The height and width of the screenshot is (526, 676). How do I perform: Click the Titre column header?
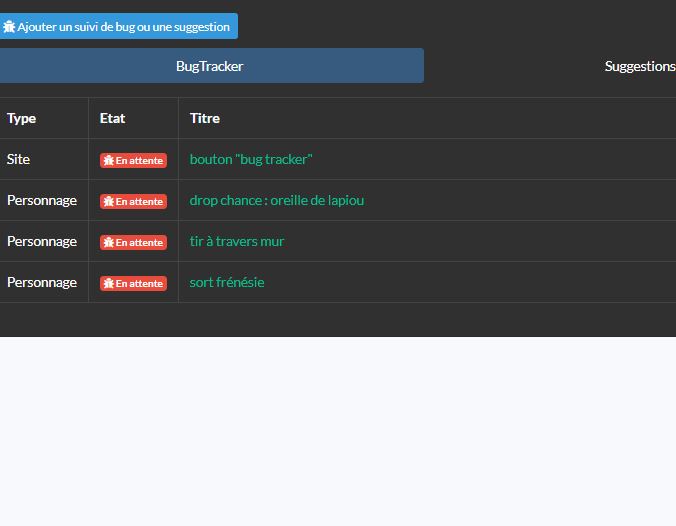204,118
